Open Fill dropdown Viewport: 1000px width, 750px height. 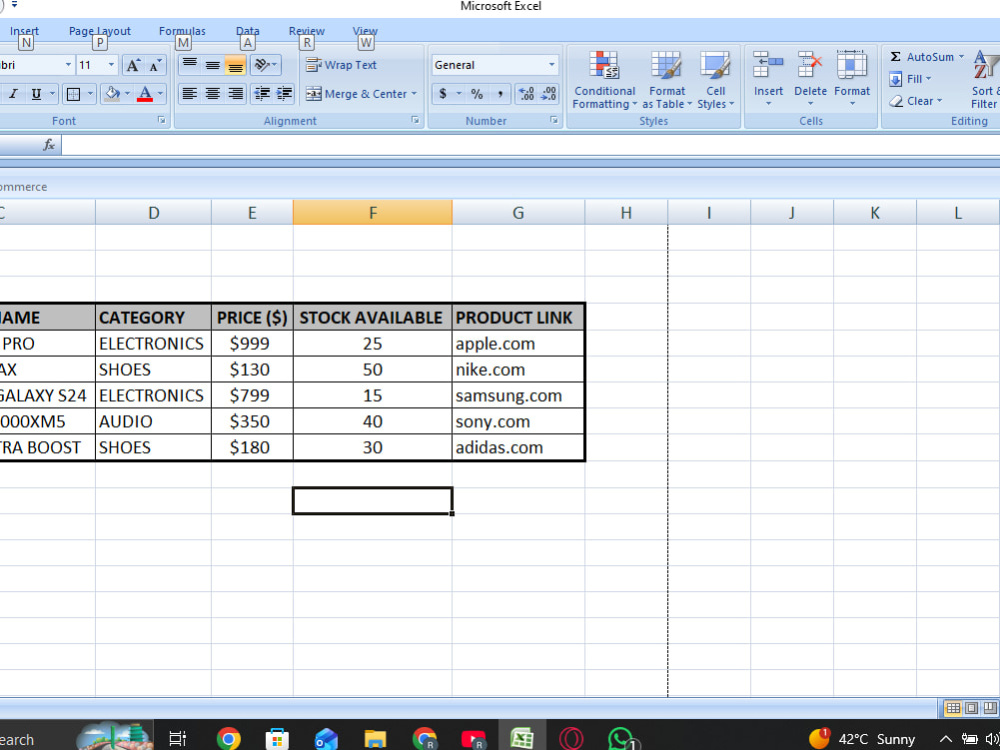[911, 79]
